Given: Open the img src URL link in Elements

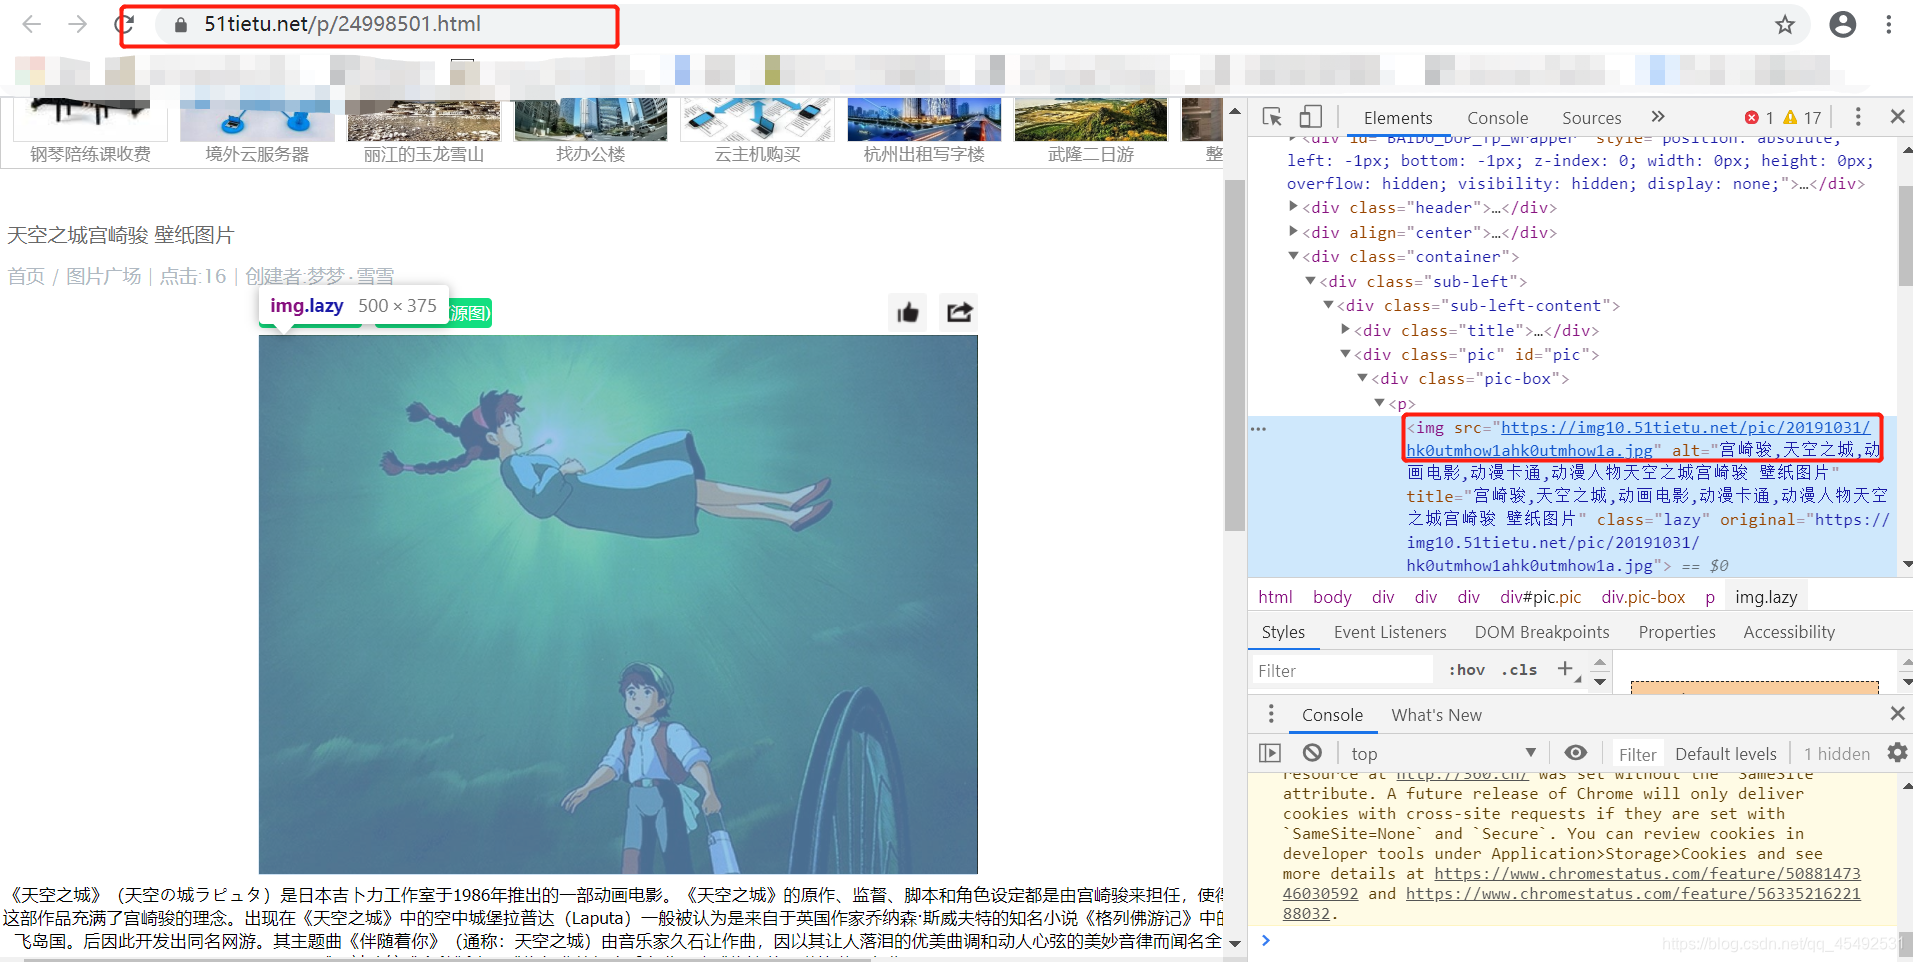Looking at the screenshot, I should pyautogui.click(x=1639, y=439).
